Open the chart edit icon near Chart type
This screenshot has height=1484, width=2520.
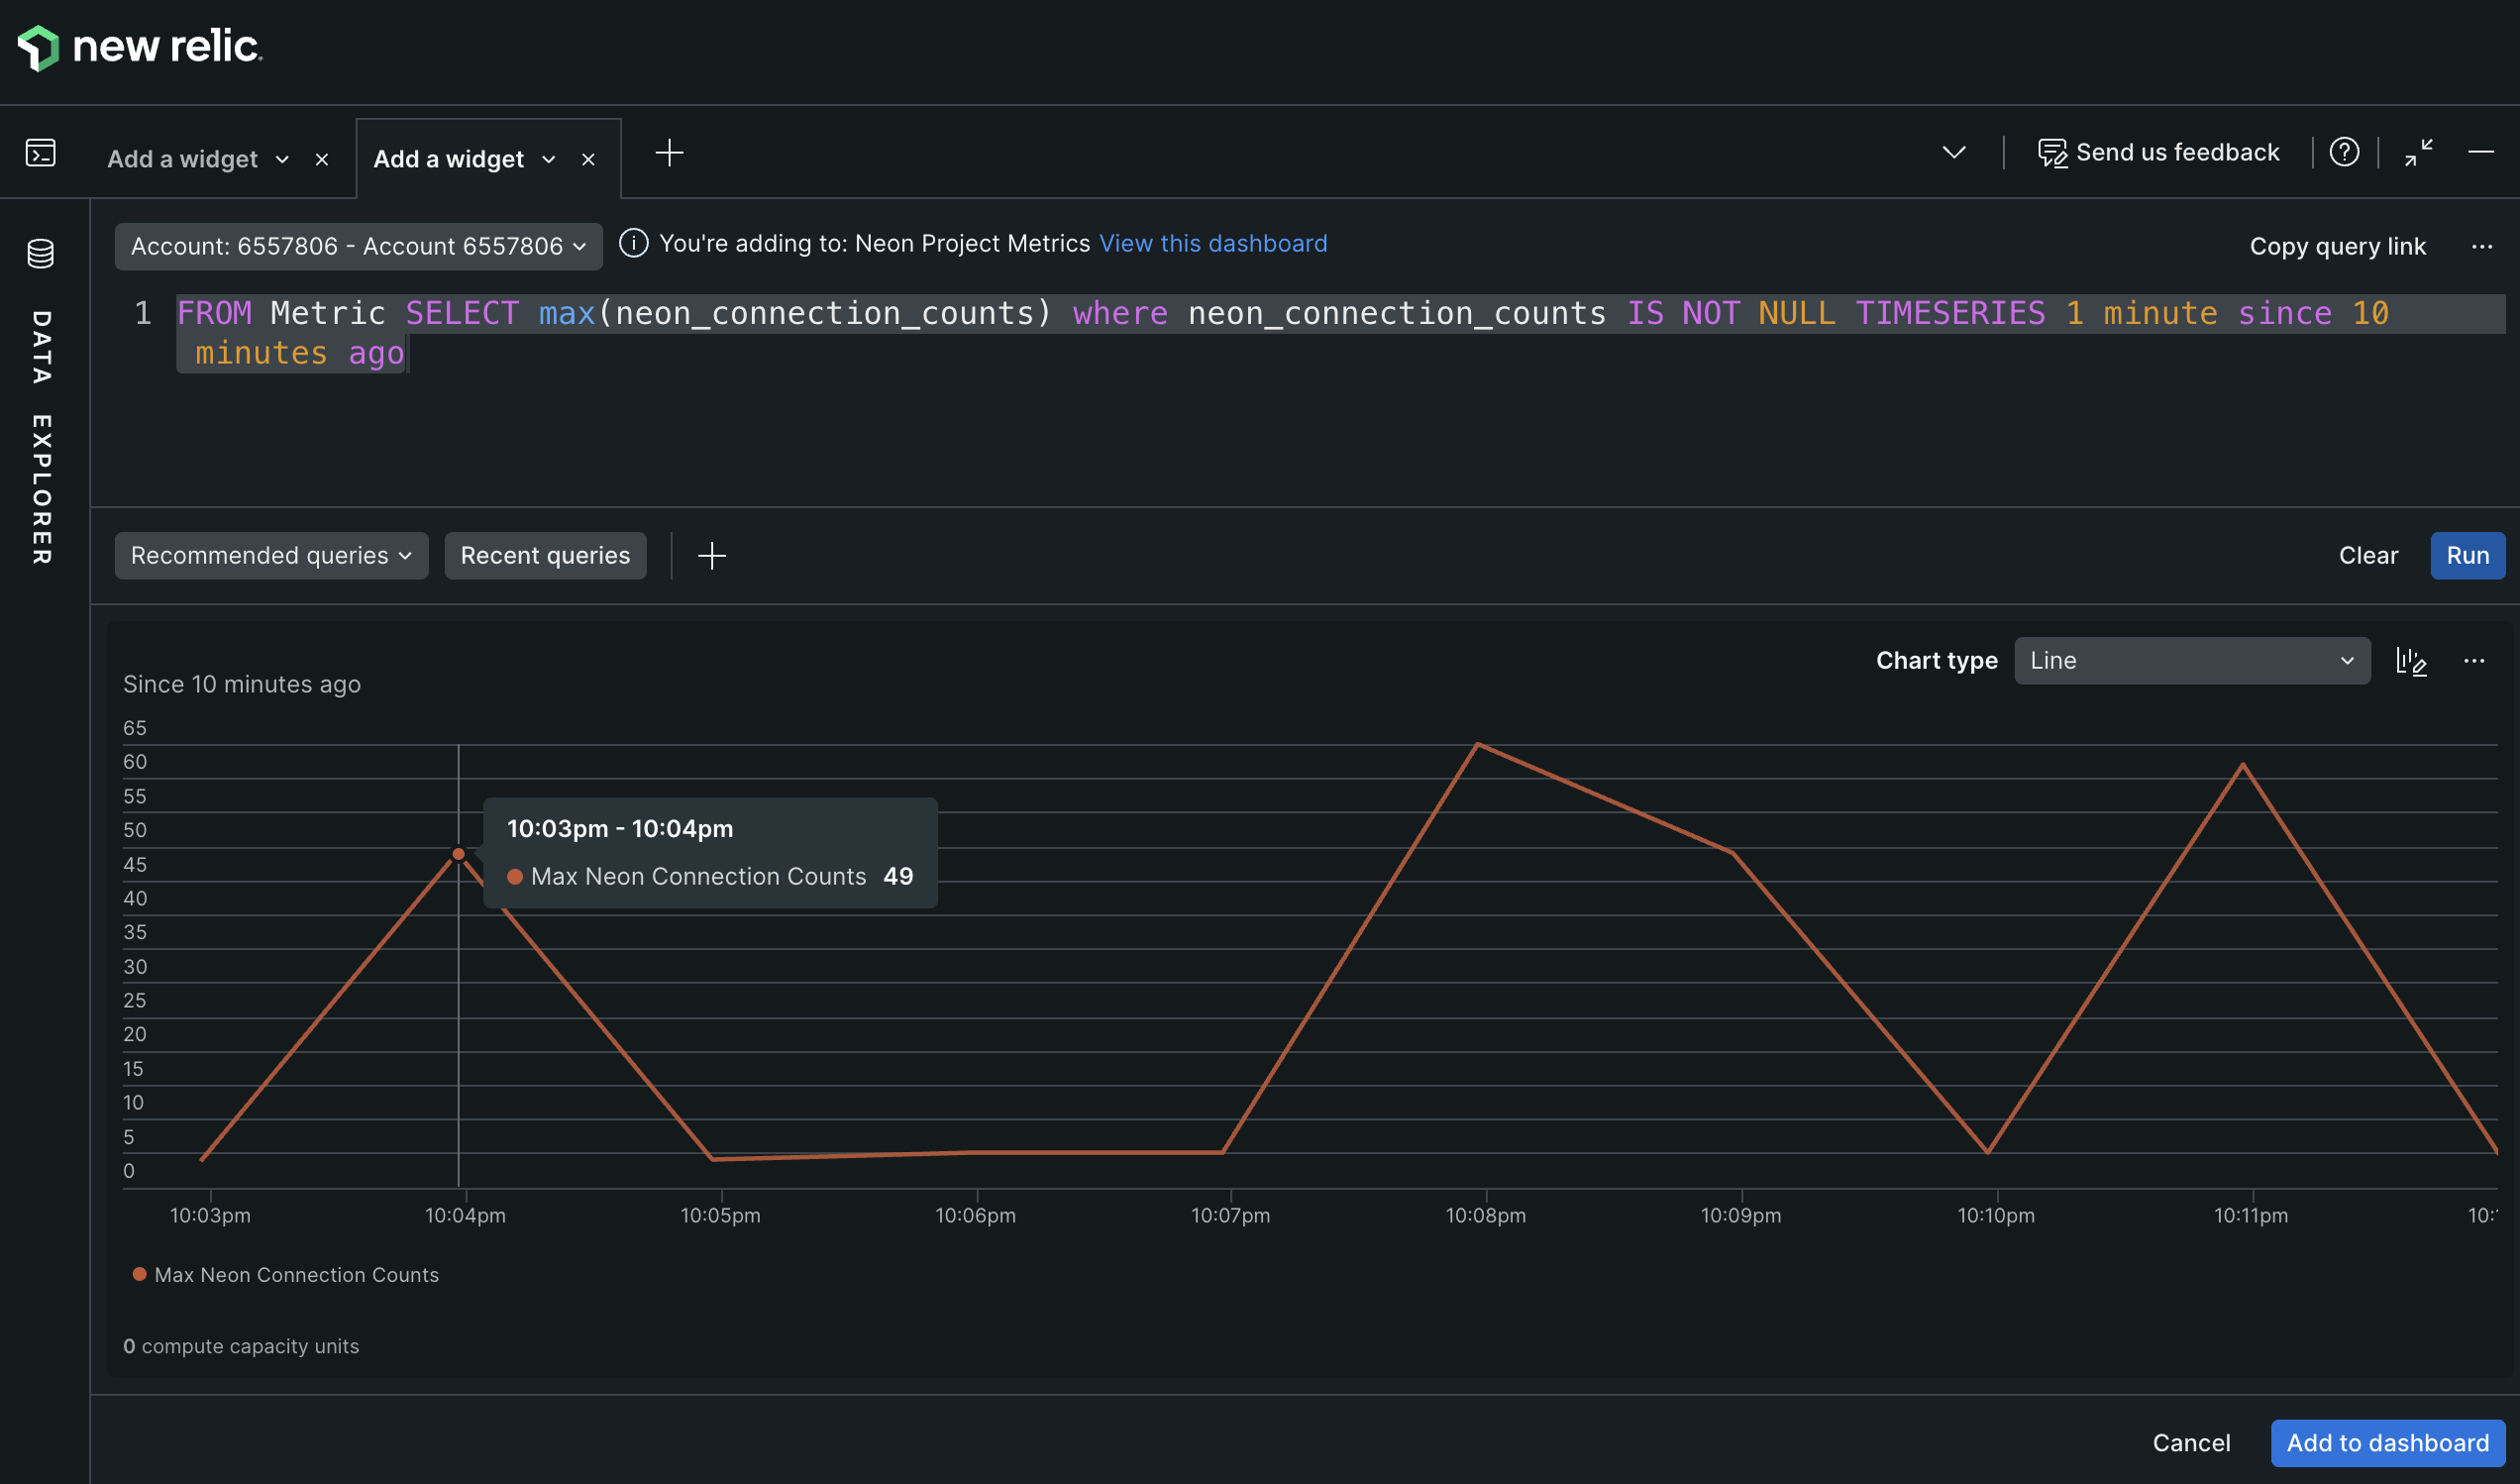pyautogui.click(x=2412, y=661)
